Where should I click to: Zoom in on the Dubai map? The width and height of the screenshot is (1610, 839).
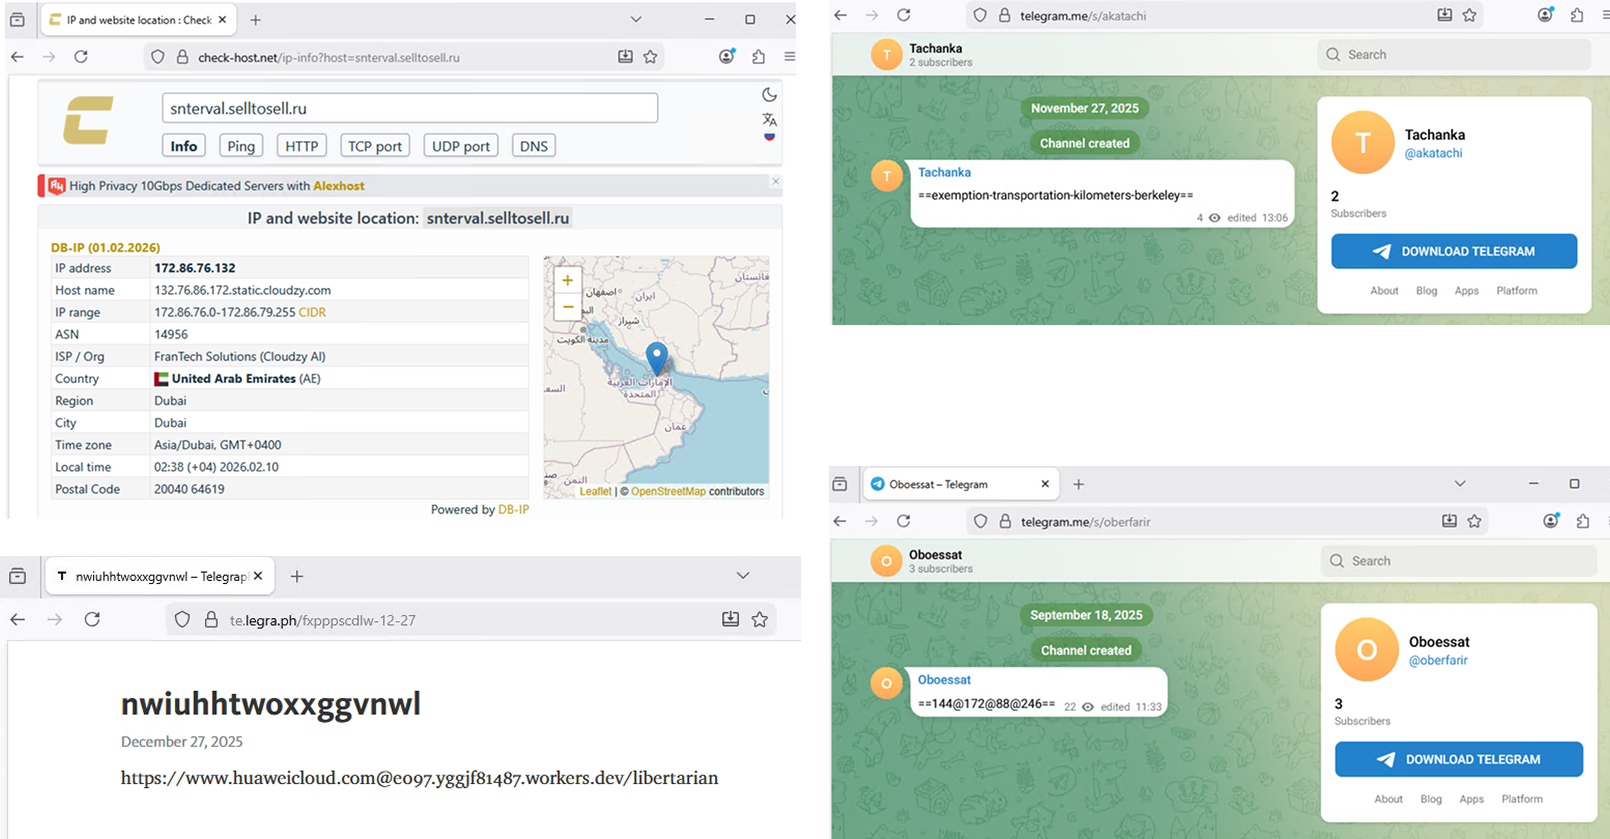[567, 281]
